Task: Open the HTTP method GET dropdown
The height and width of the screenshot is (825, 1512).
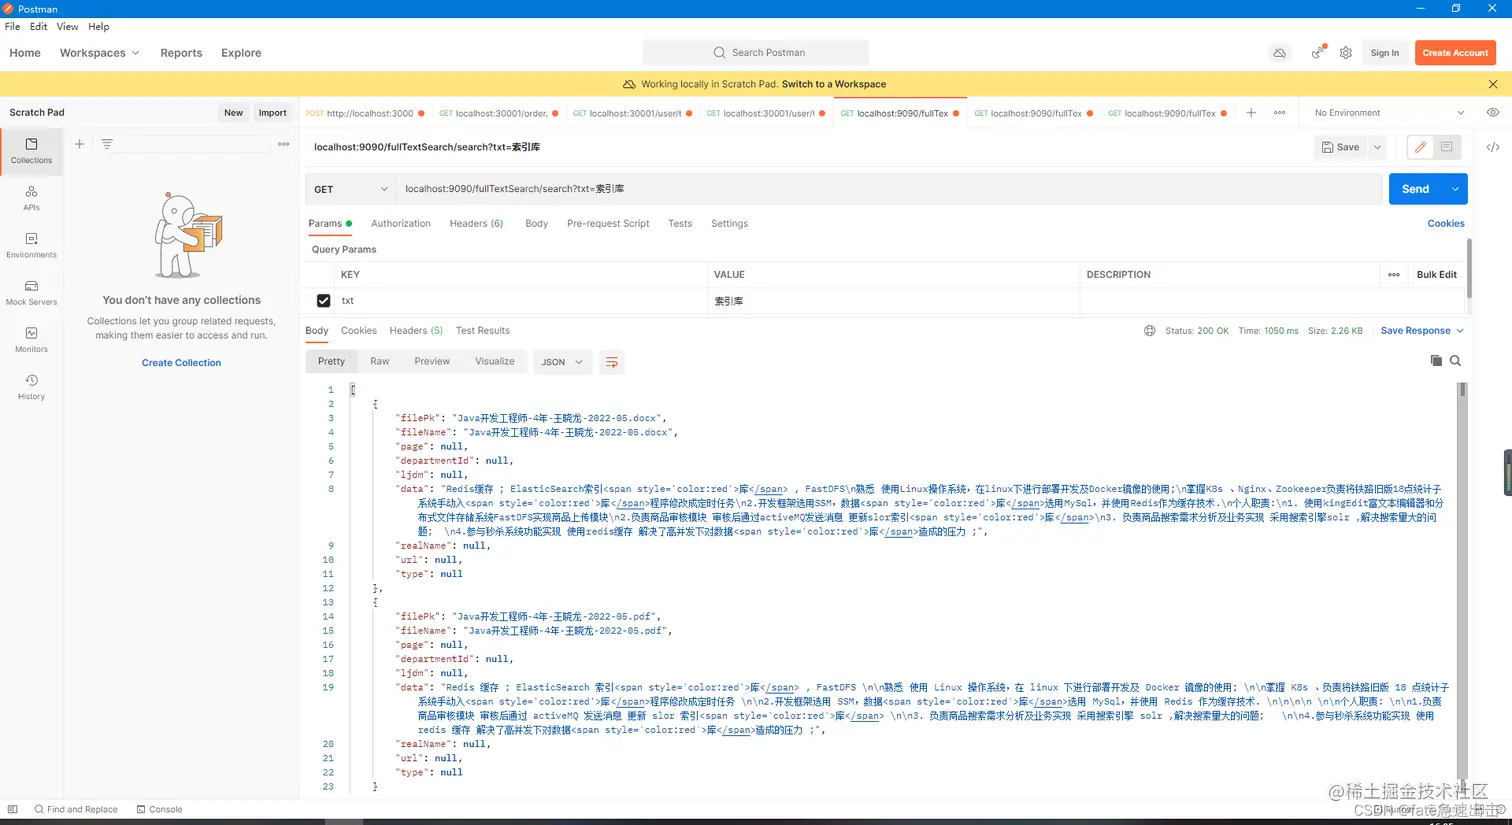Action: tap(351, 189)
